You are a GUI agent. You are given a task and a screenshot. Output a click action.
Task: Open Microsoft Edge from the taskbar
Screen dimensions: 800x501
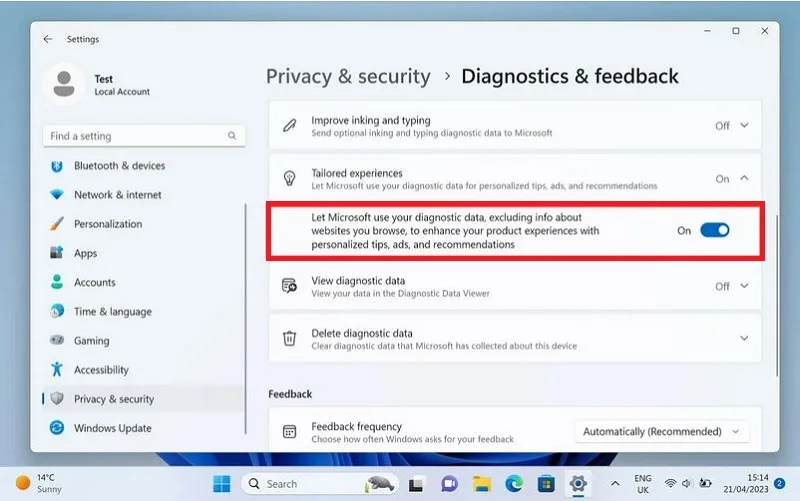point(514,484)
